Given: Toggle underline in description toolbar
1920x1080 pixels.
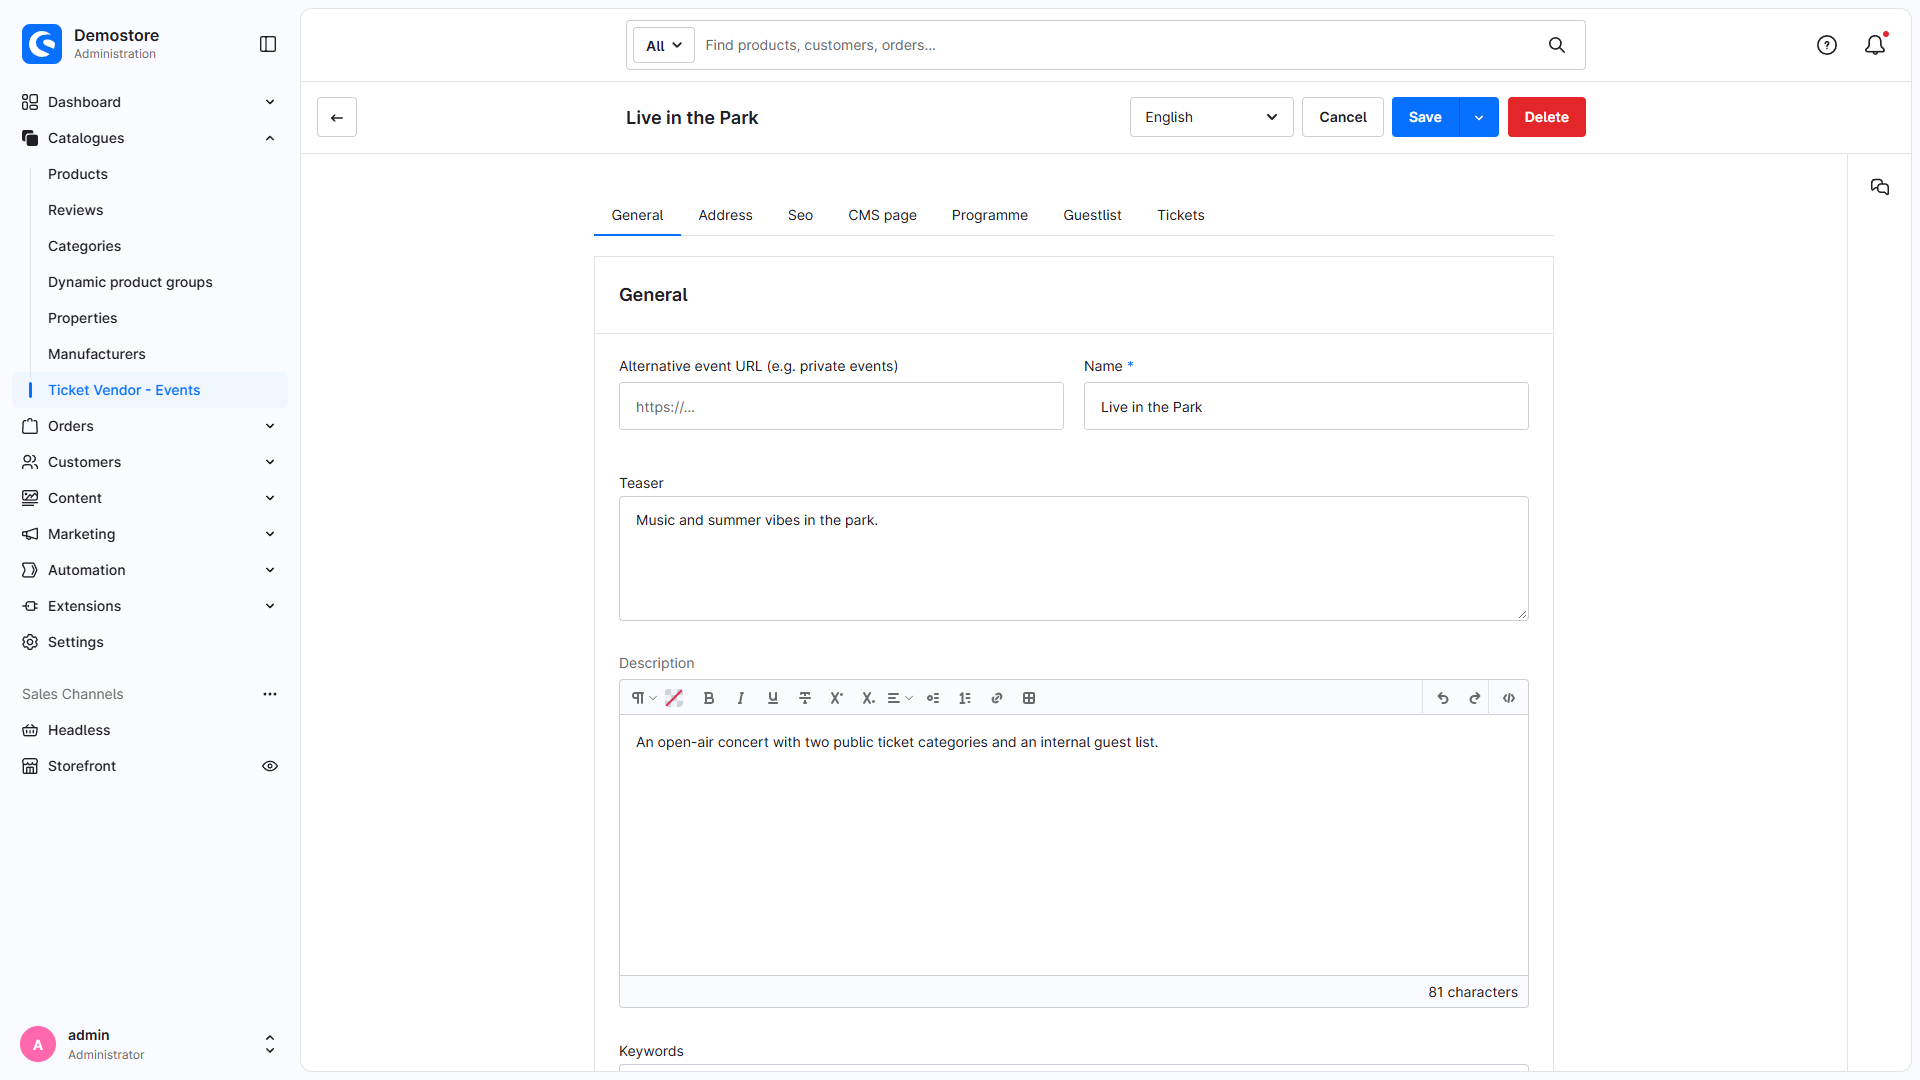Looking at the screenshot, I should tap(773, 698).
